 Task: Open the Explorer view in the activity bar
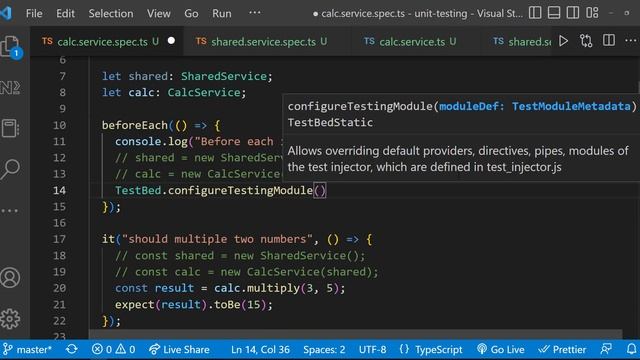(10, 46)
